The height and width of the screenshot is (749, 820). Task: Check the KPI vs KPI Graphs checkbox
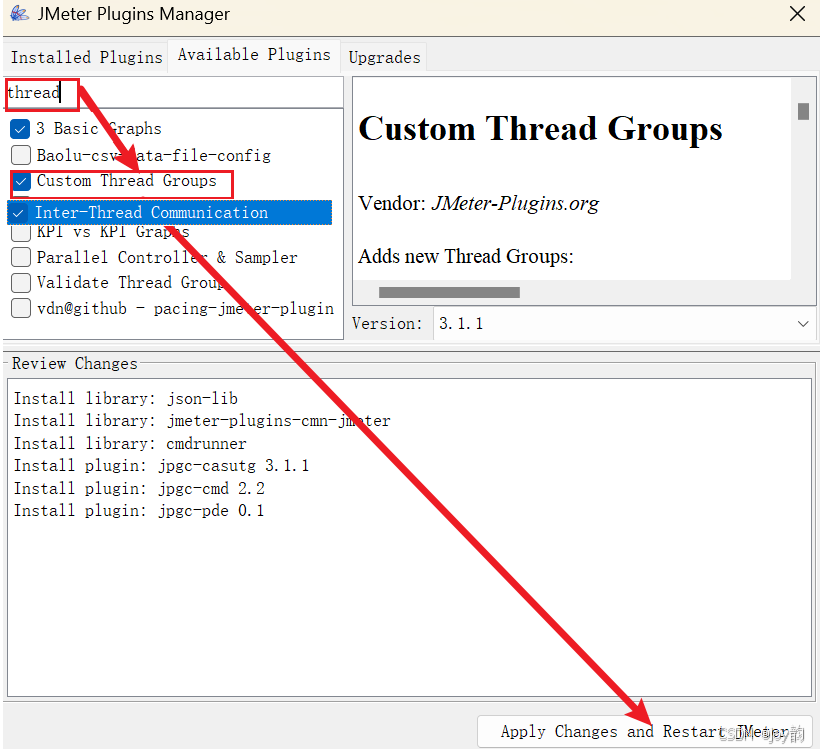coord(21,232)
